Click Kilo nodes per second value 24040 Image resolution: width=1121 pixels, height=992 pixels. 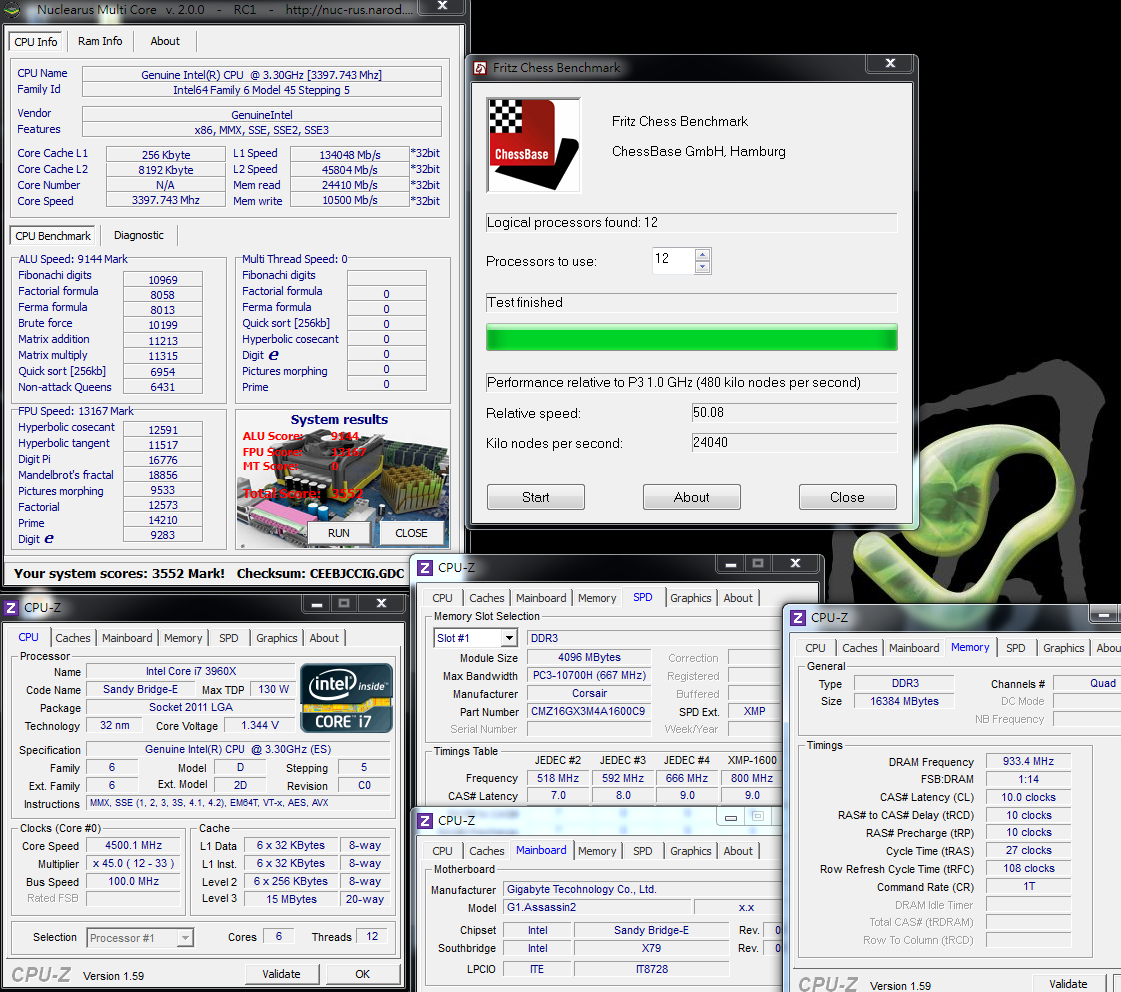(x=794, y=442)
